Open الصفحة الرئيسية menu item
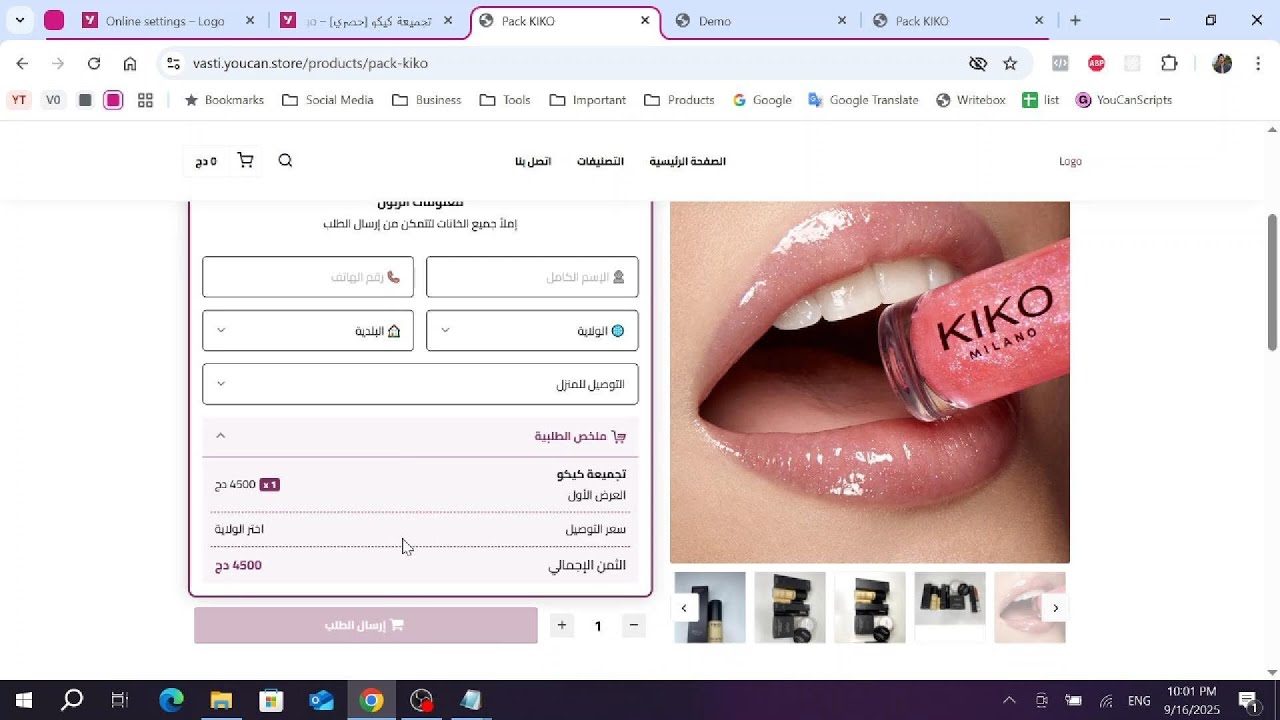 click(x=687, y=161)
